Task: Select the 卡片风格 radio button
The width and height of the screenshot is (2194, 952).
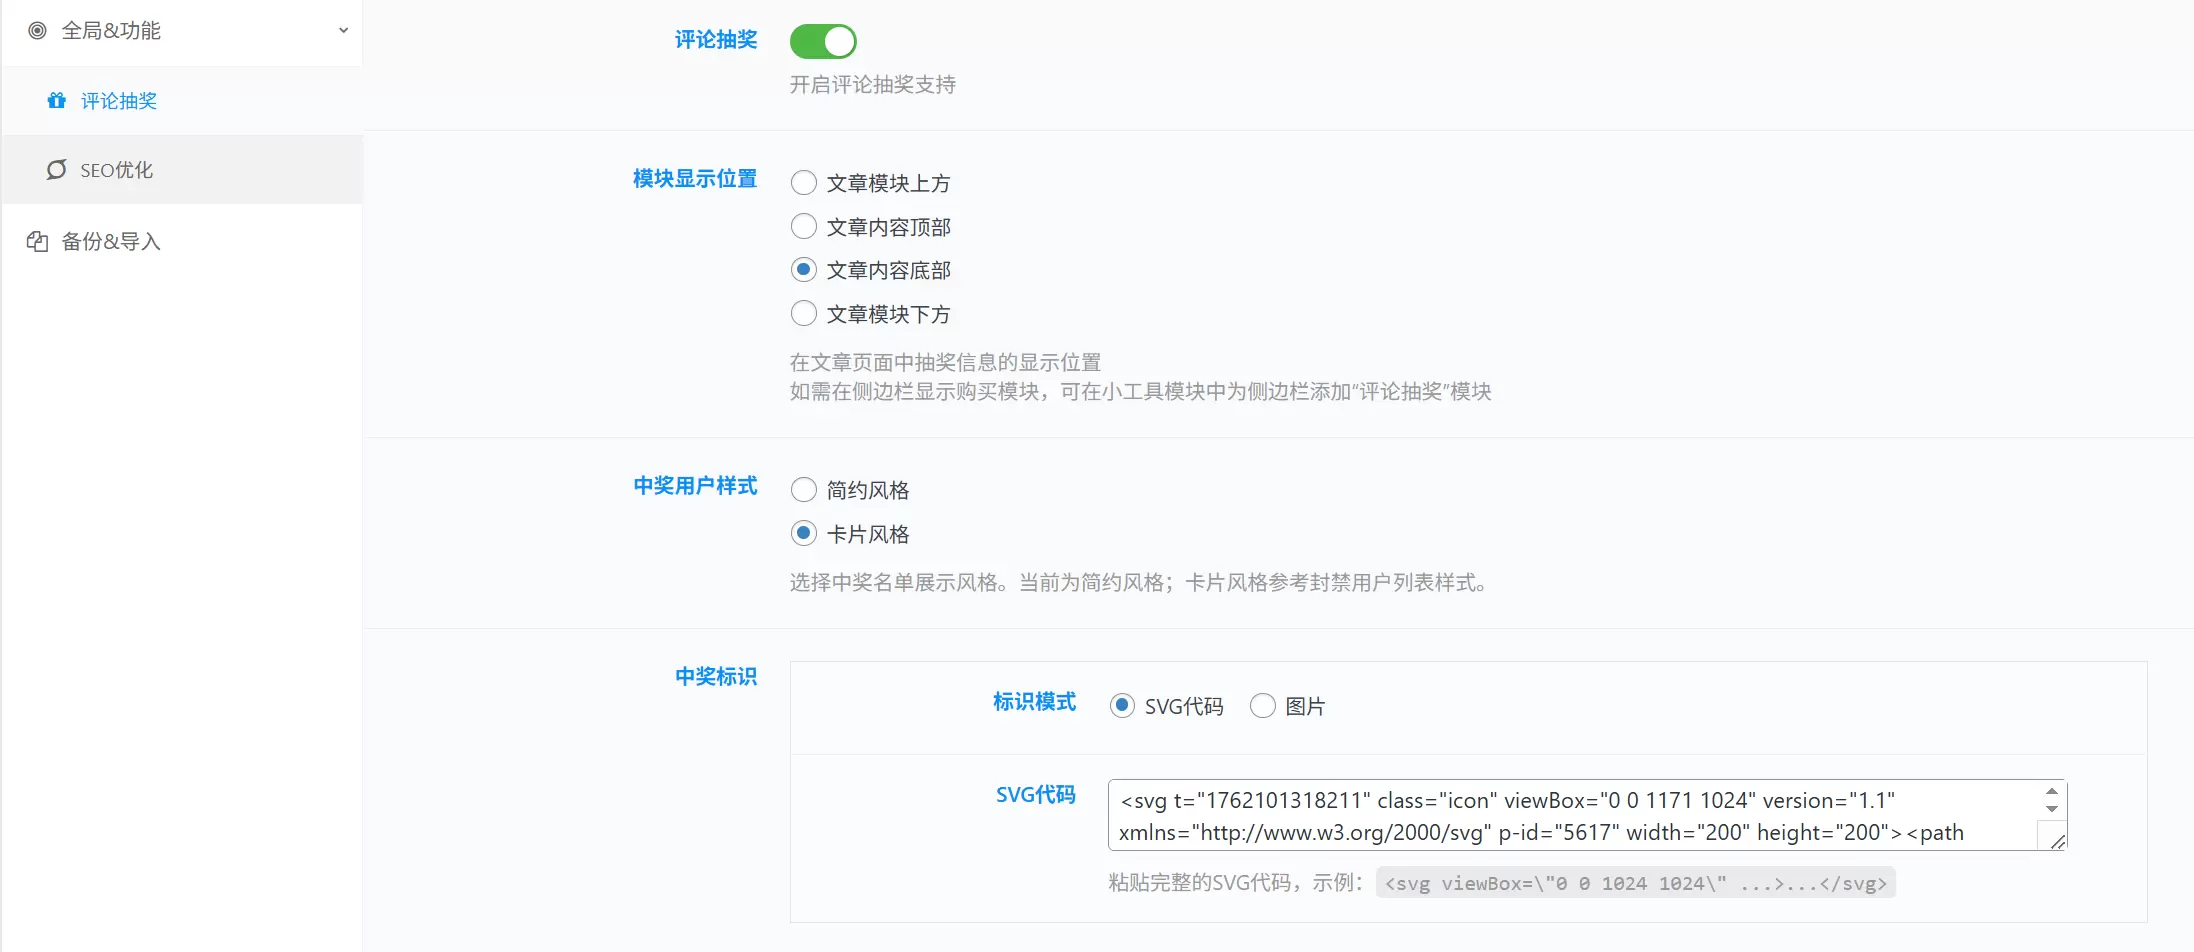Action: click(x=804, y=533)
